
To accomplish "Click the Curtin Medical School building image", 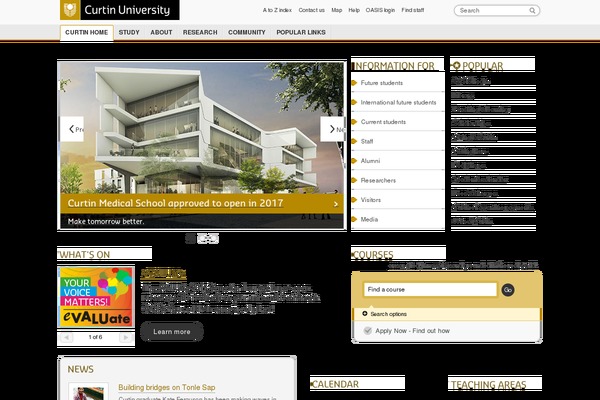I will (202, 128).
